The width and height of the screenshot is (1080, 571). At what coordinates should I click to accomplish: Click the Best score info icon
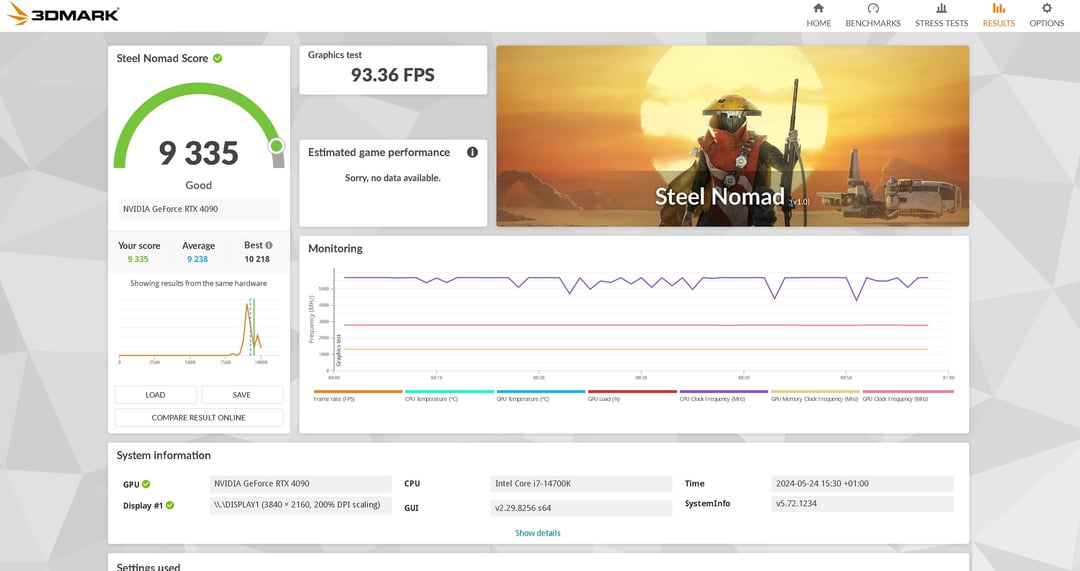click(x=269, y=245)
